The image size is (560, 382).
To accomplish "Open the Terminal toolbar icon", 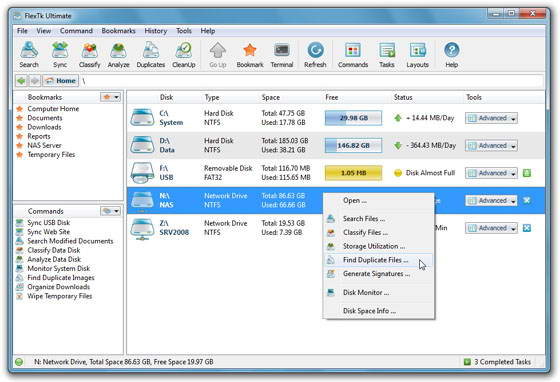I will click(x=282, y=54).
